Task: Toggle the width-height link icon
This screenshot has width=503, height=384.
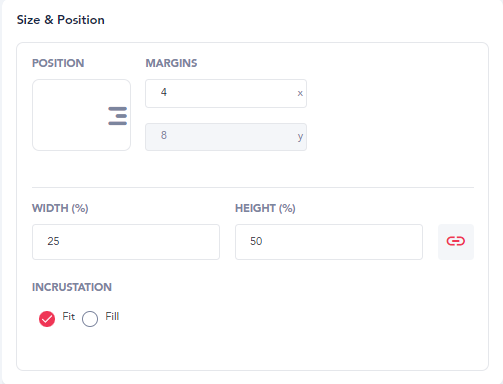Action: (x=456, y=242)
